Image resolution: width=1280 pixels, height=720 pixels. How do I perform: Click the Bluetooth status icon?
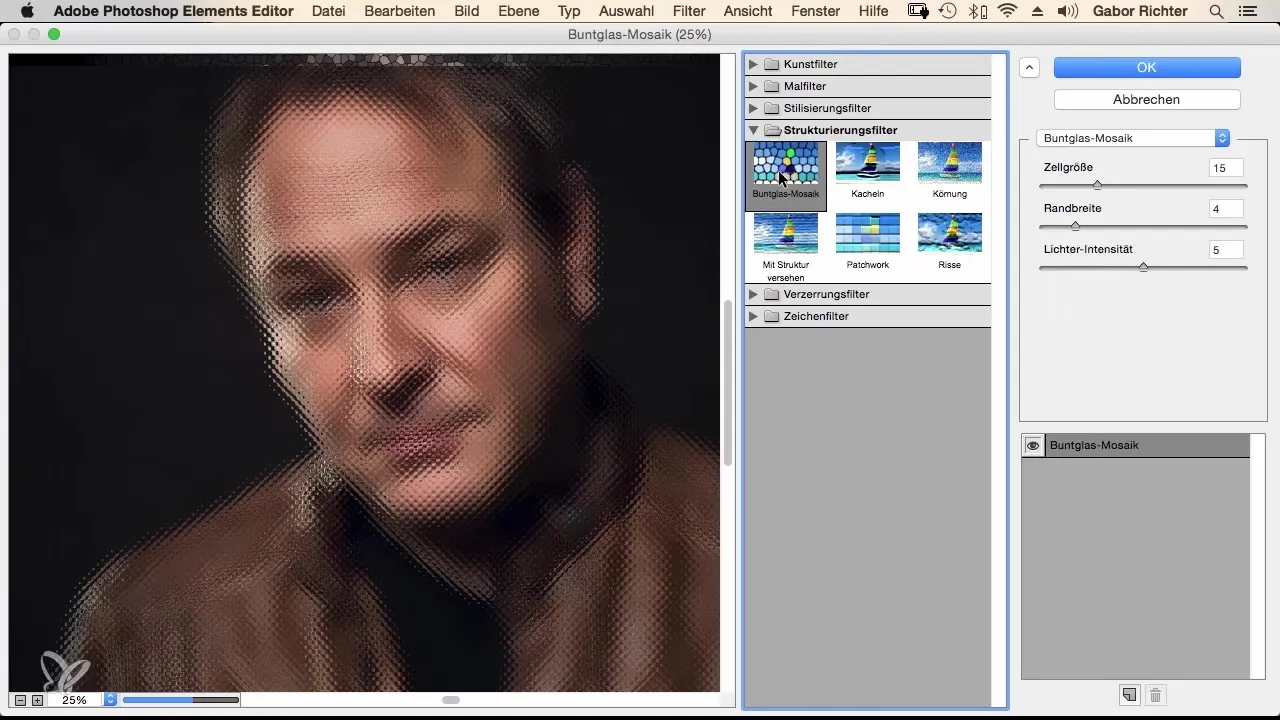(x=975, y=11)
